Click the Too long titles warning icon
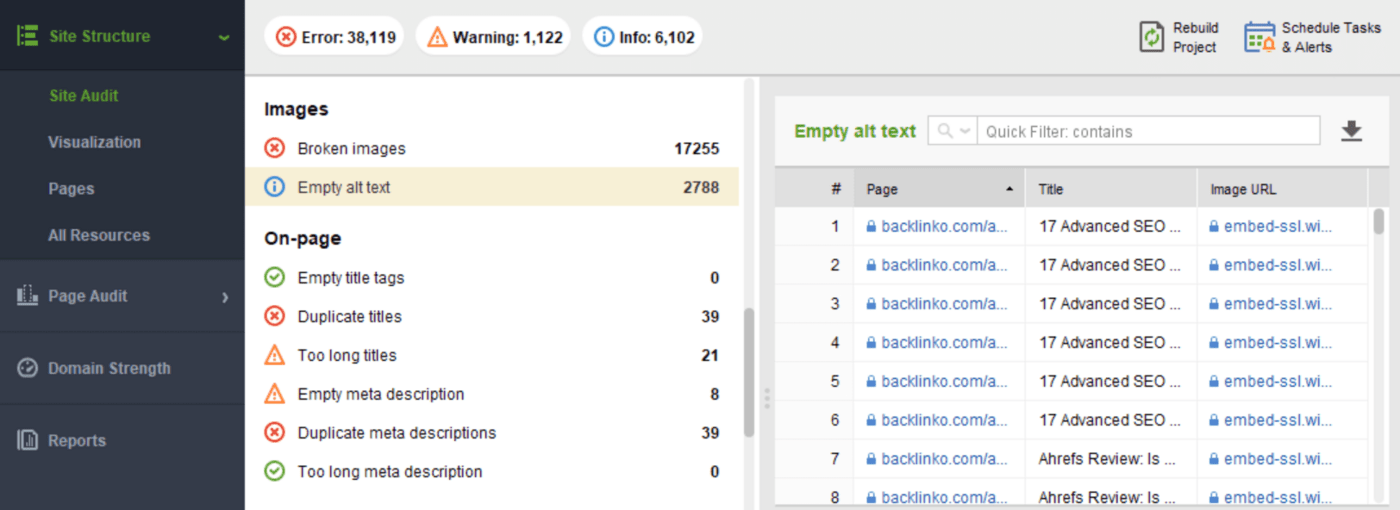 point(274,355)
